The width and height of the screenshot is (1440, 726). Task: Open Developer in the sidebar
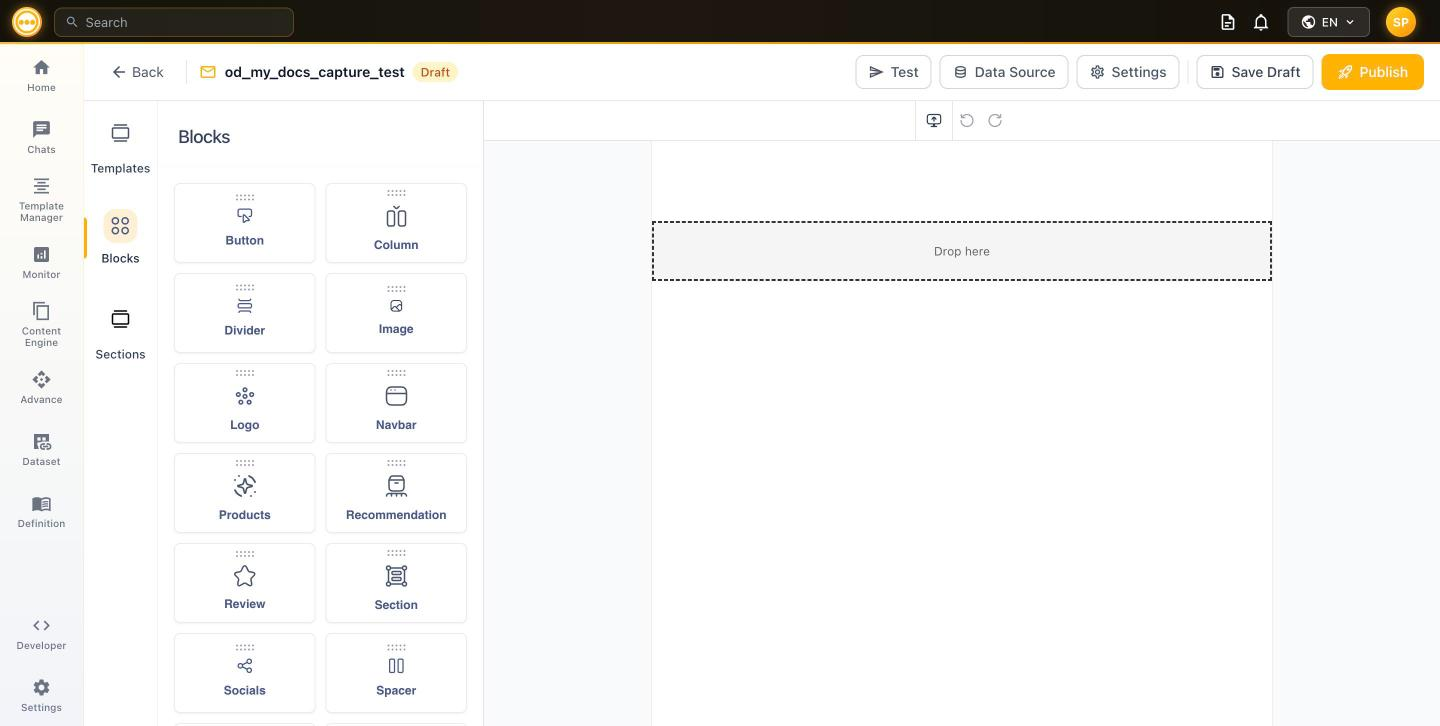[x=41, y=633]
